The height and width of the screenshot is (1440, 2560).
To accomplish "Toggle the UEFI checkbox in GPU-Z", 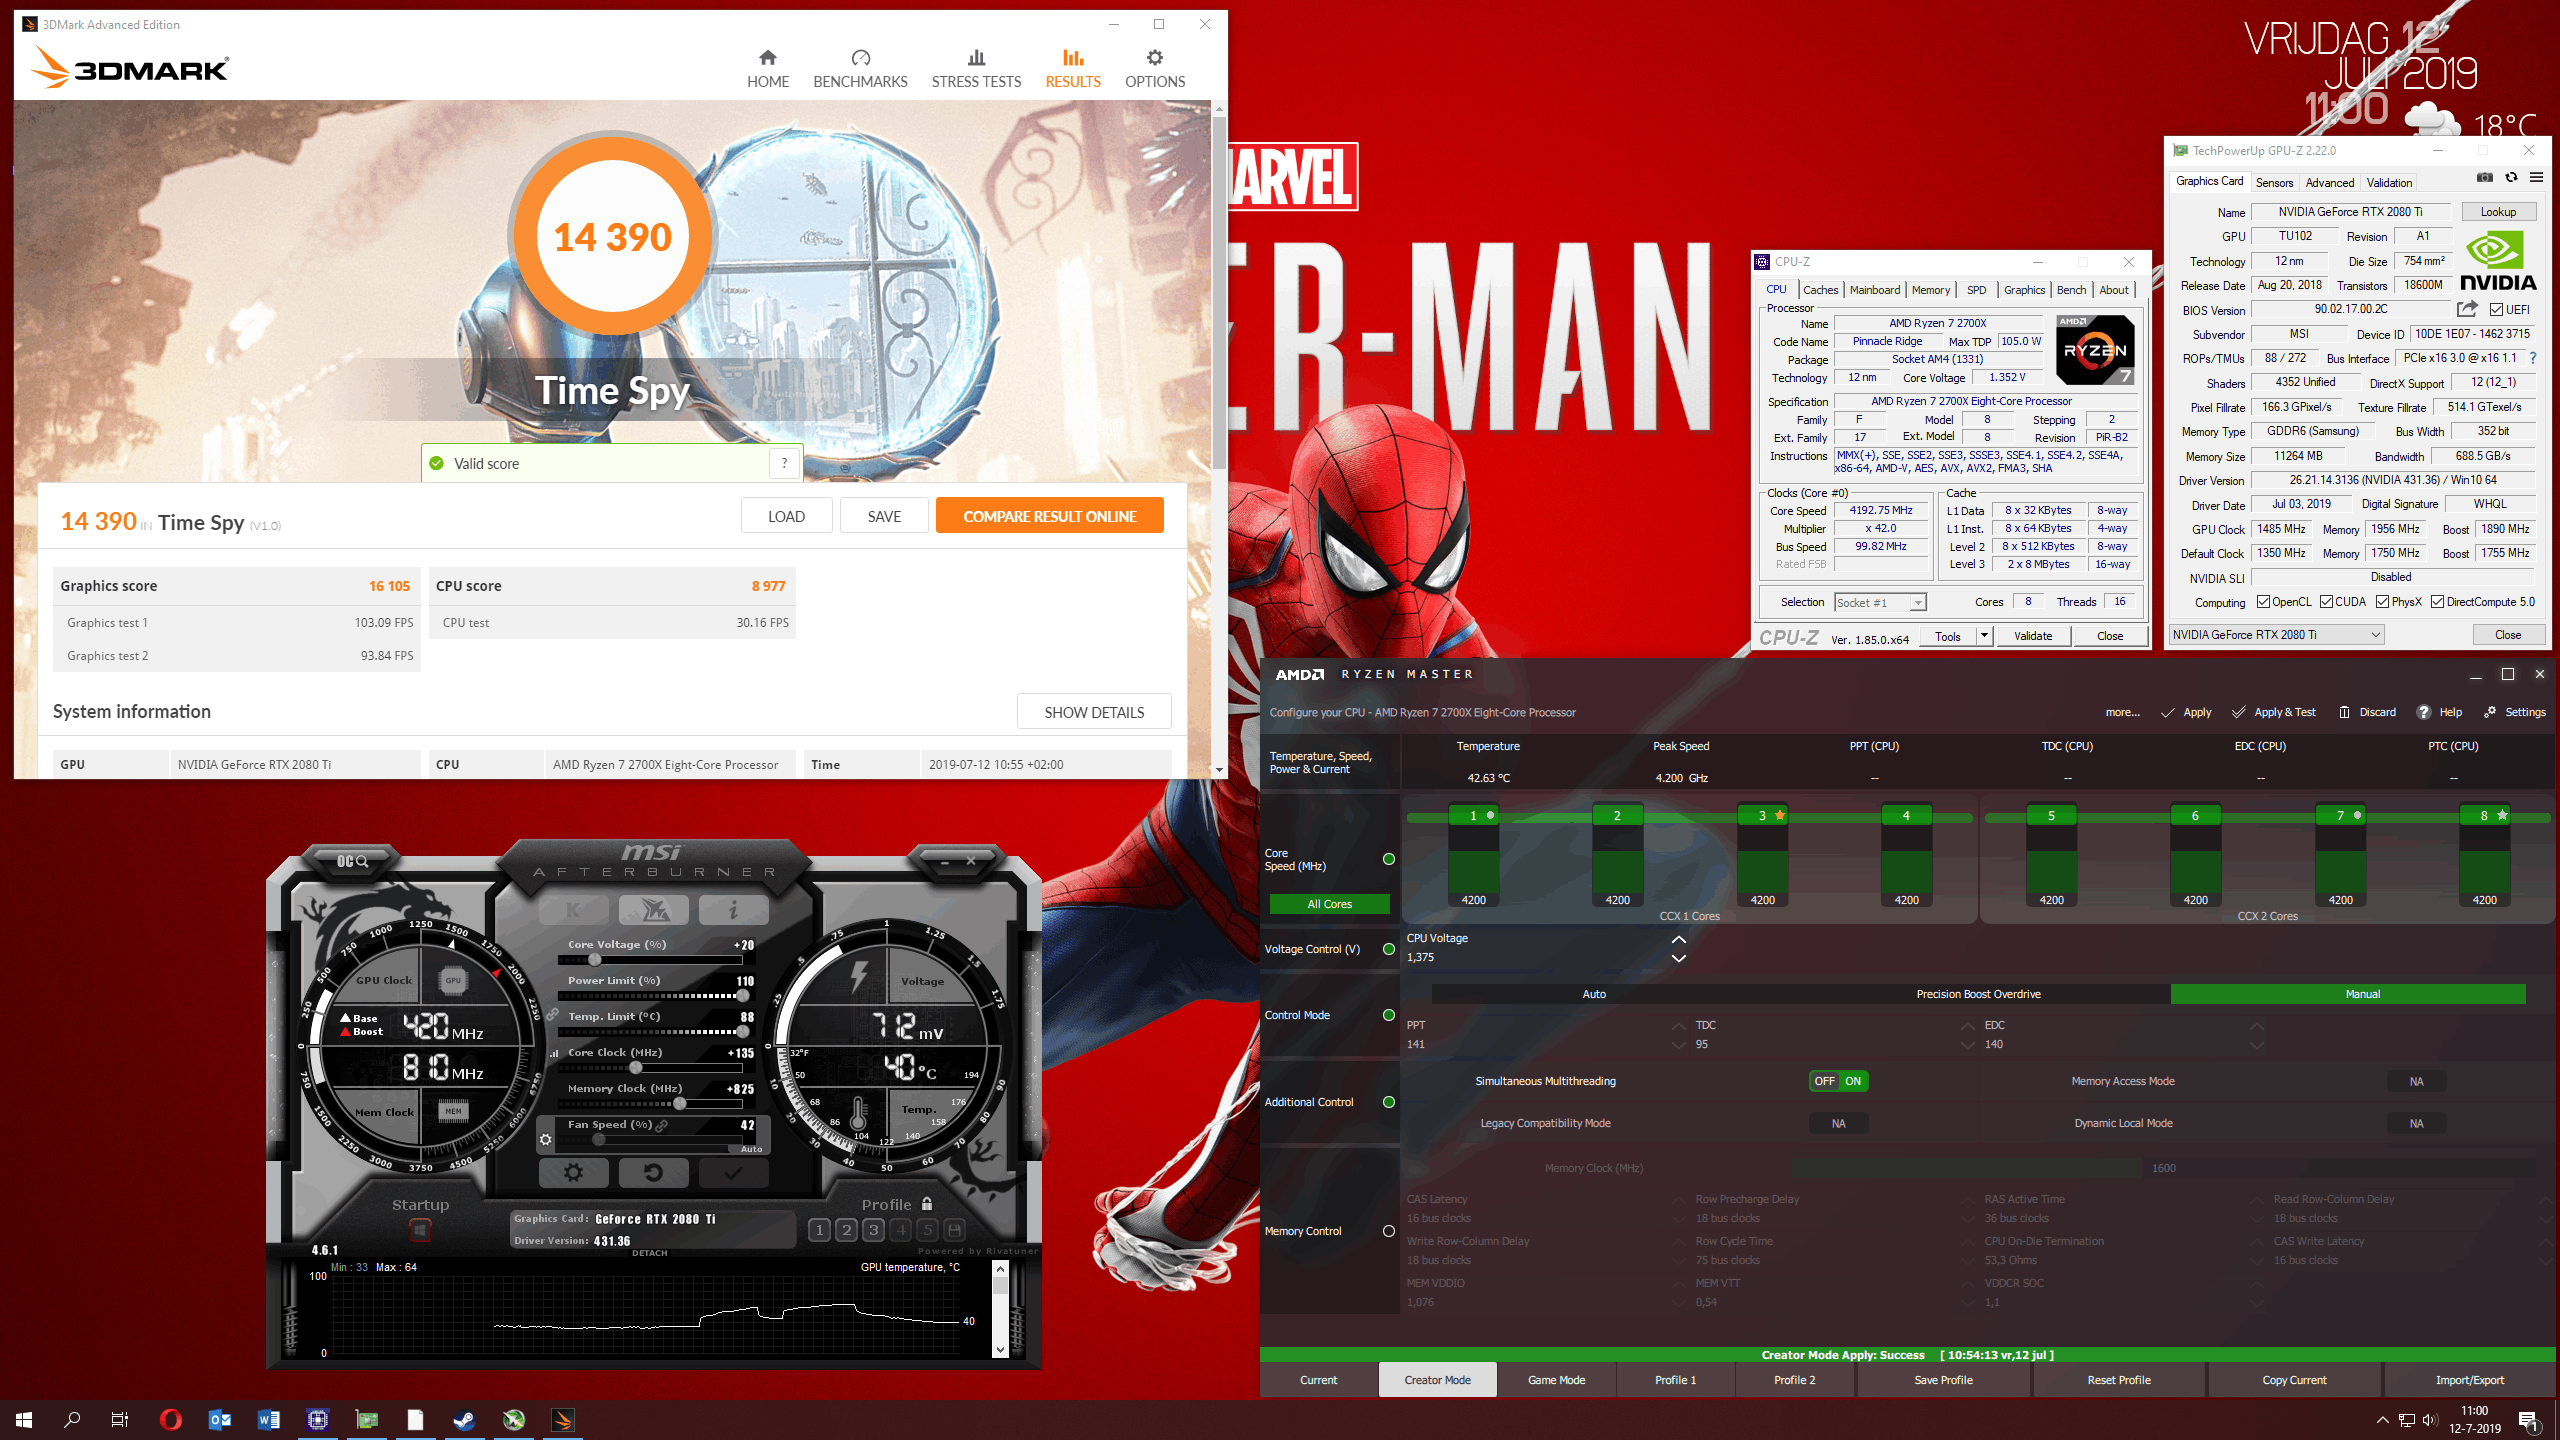I will pyautogui.click(x=2496, y=310).
